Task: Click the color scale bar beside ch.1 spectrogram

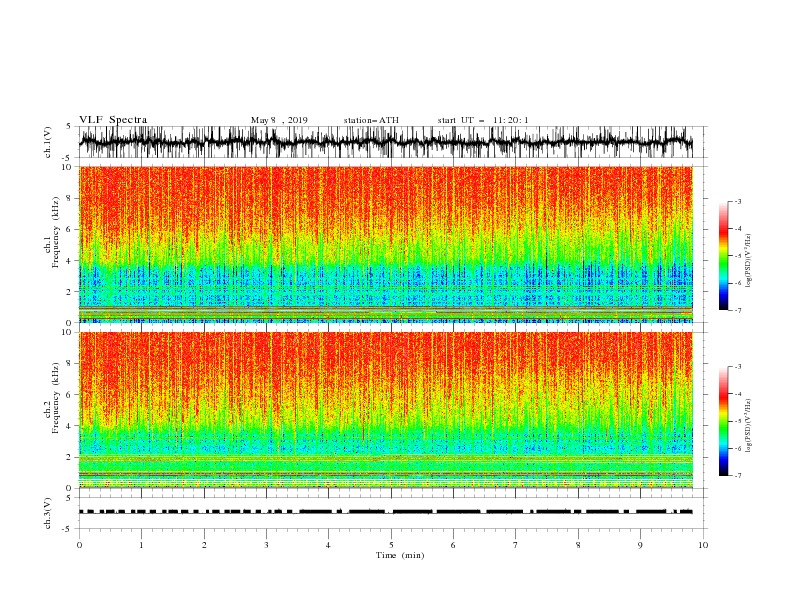Action: (x=723, y=256)
